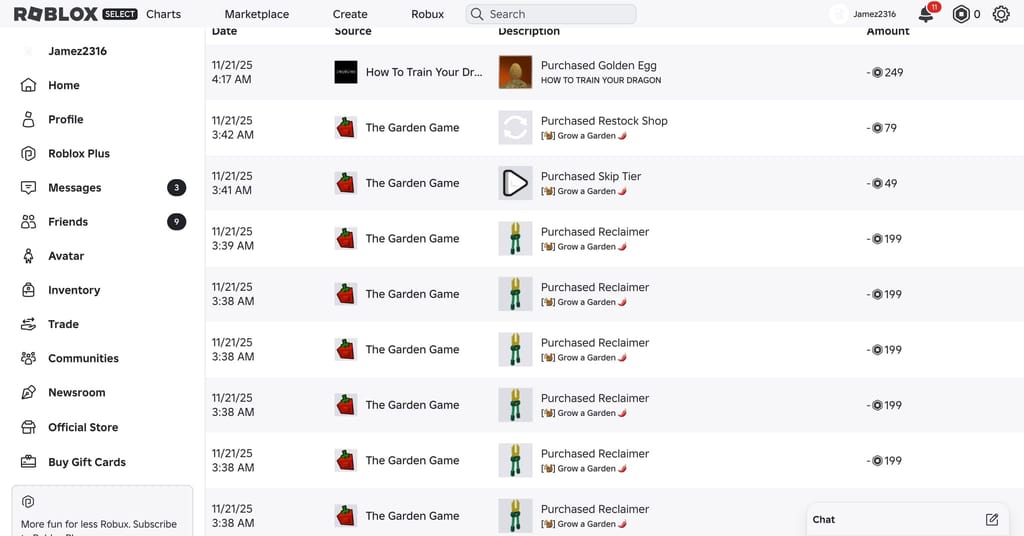Click Garden Game icon in 3:41 AM row
The width and height of the screenshot is (1024, 536).
[345, 183]
